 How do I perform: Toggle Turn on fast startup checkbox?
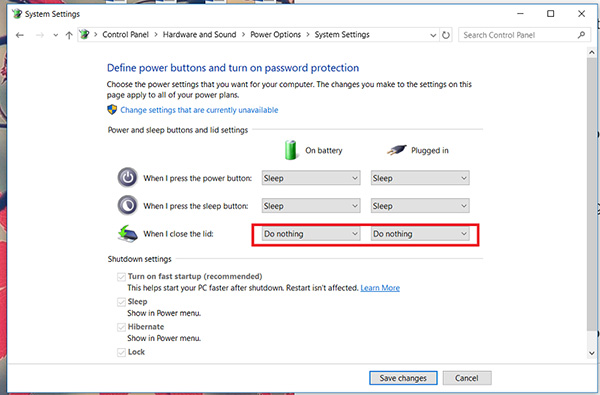click(121, 277)
